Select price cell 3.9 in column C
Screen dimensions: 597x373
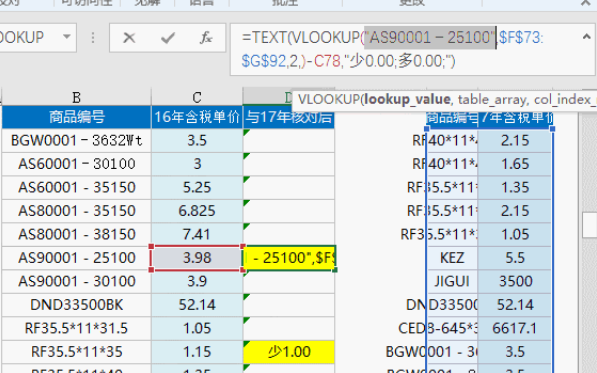point(197,281)
